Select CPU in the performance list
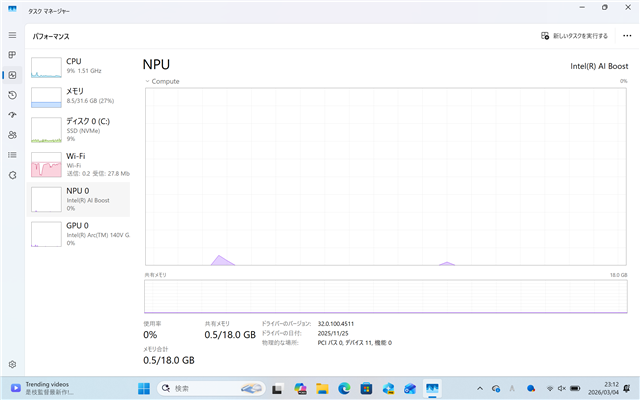Image resolution: width=640 pixels, height=400 pixels. point(78,66)
